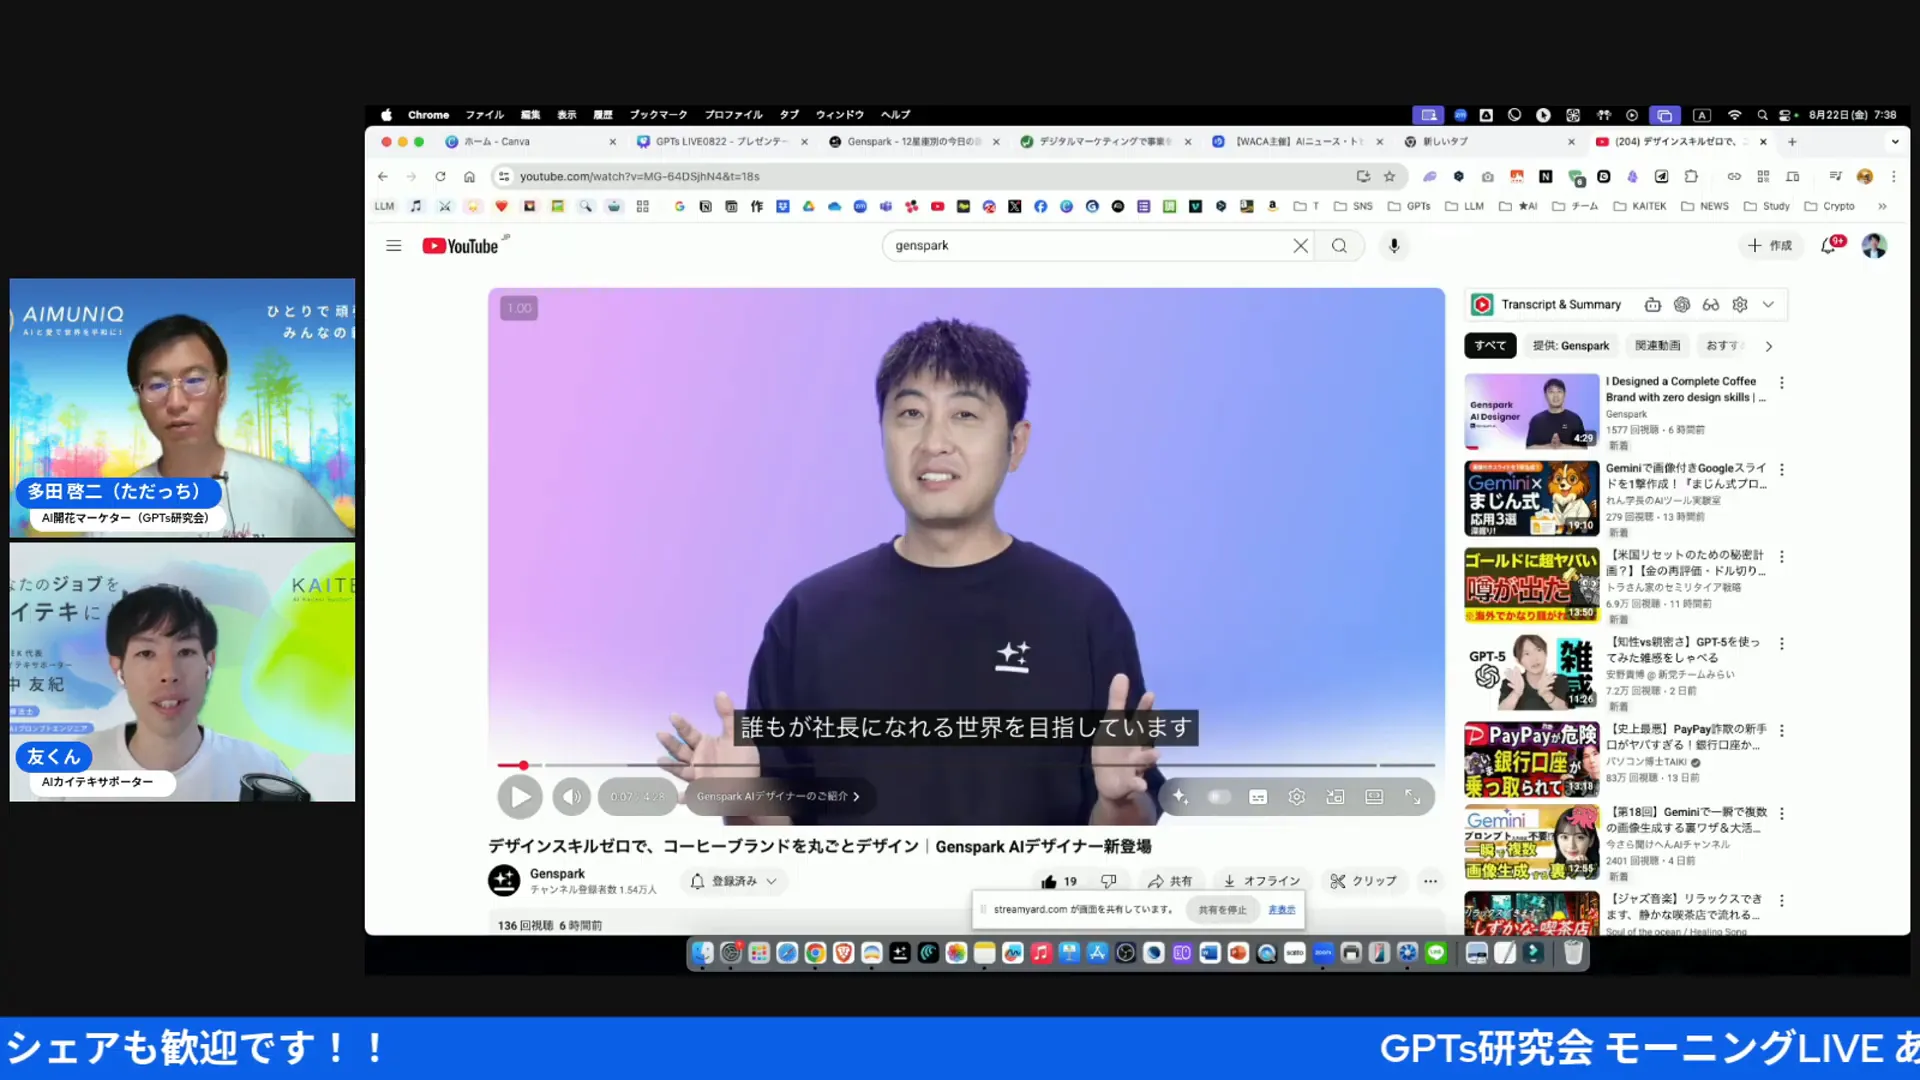This screenshot has height=1080, width=1920.
Task: Open YouTube notifications bell
Action: [1829, 245]
